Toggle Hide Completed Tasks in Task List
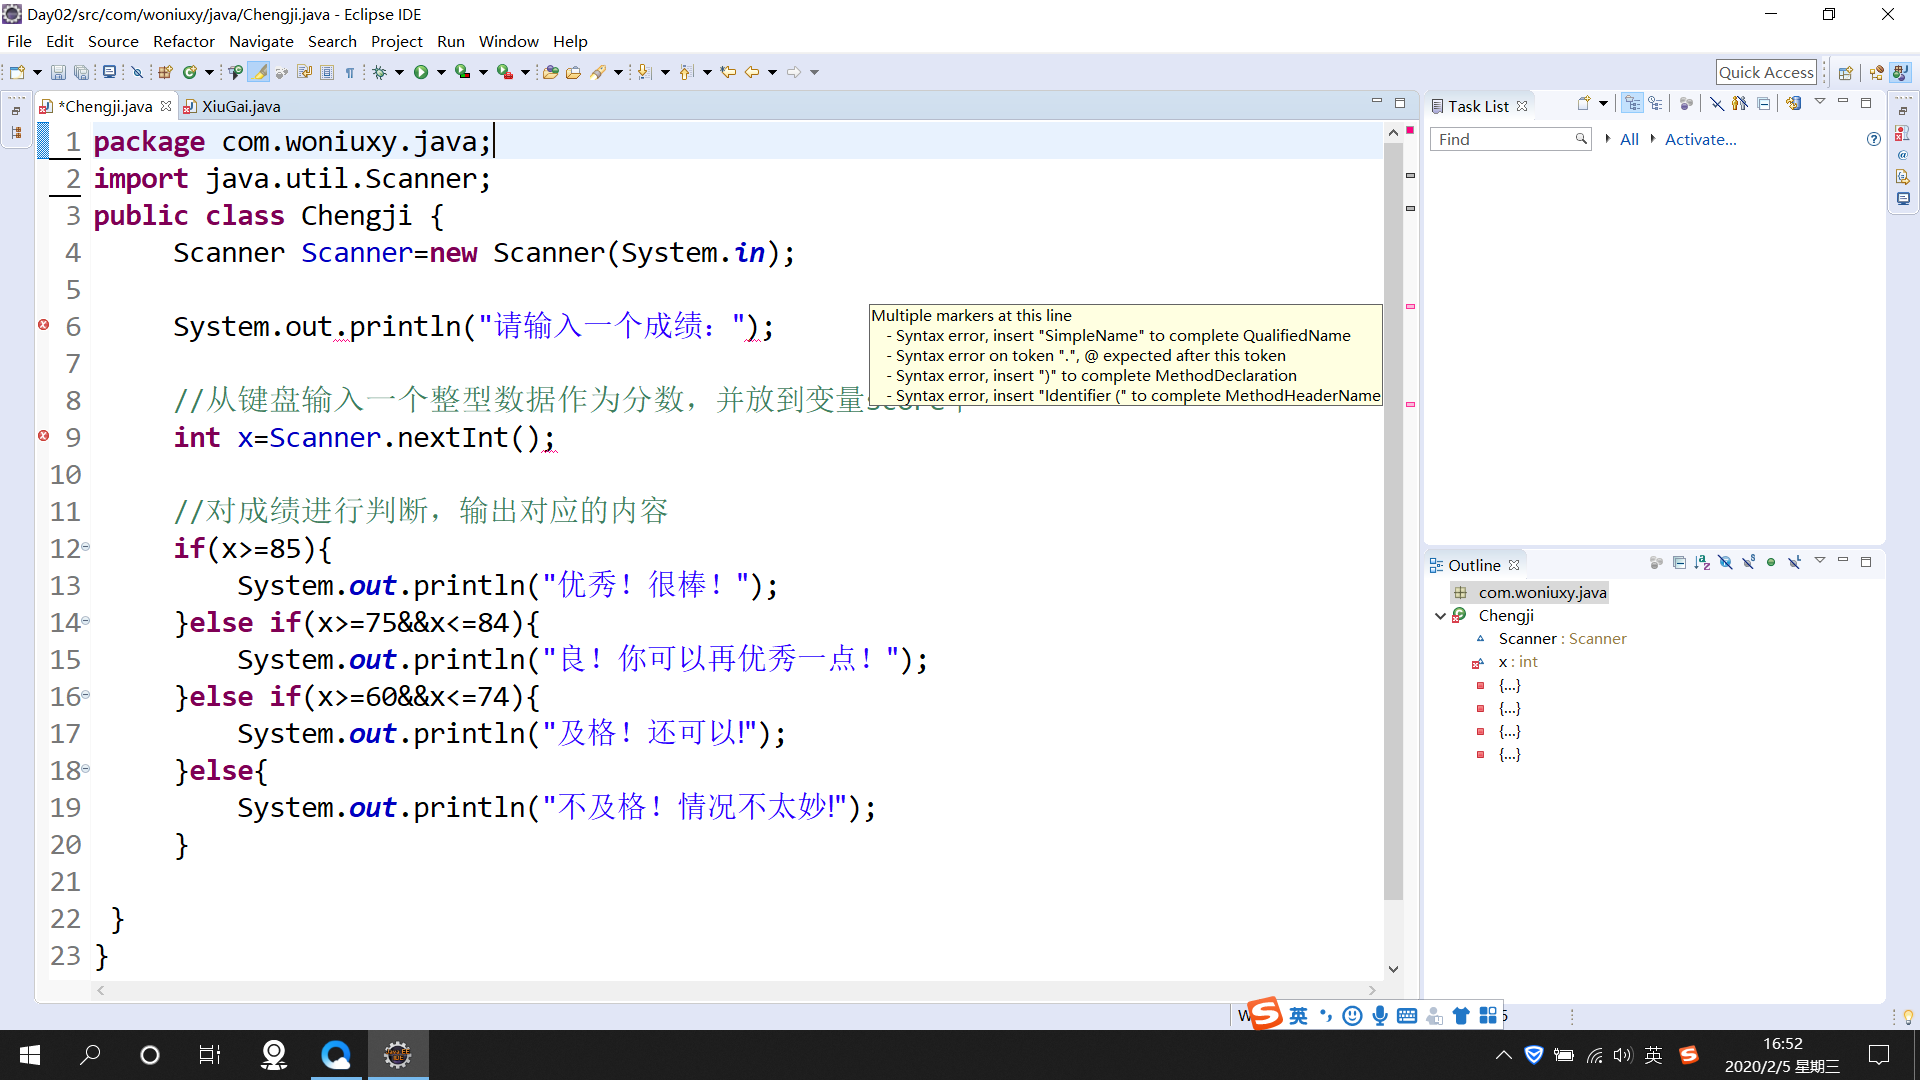The image size is (1920, 1080). 1717,103
